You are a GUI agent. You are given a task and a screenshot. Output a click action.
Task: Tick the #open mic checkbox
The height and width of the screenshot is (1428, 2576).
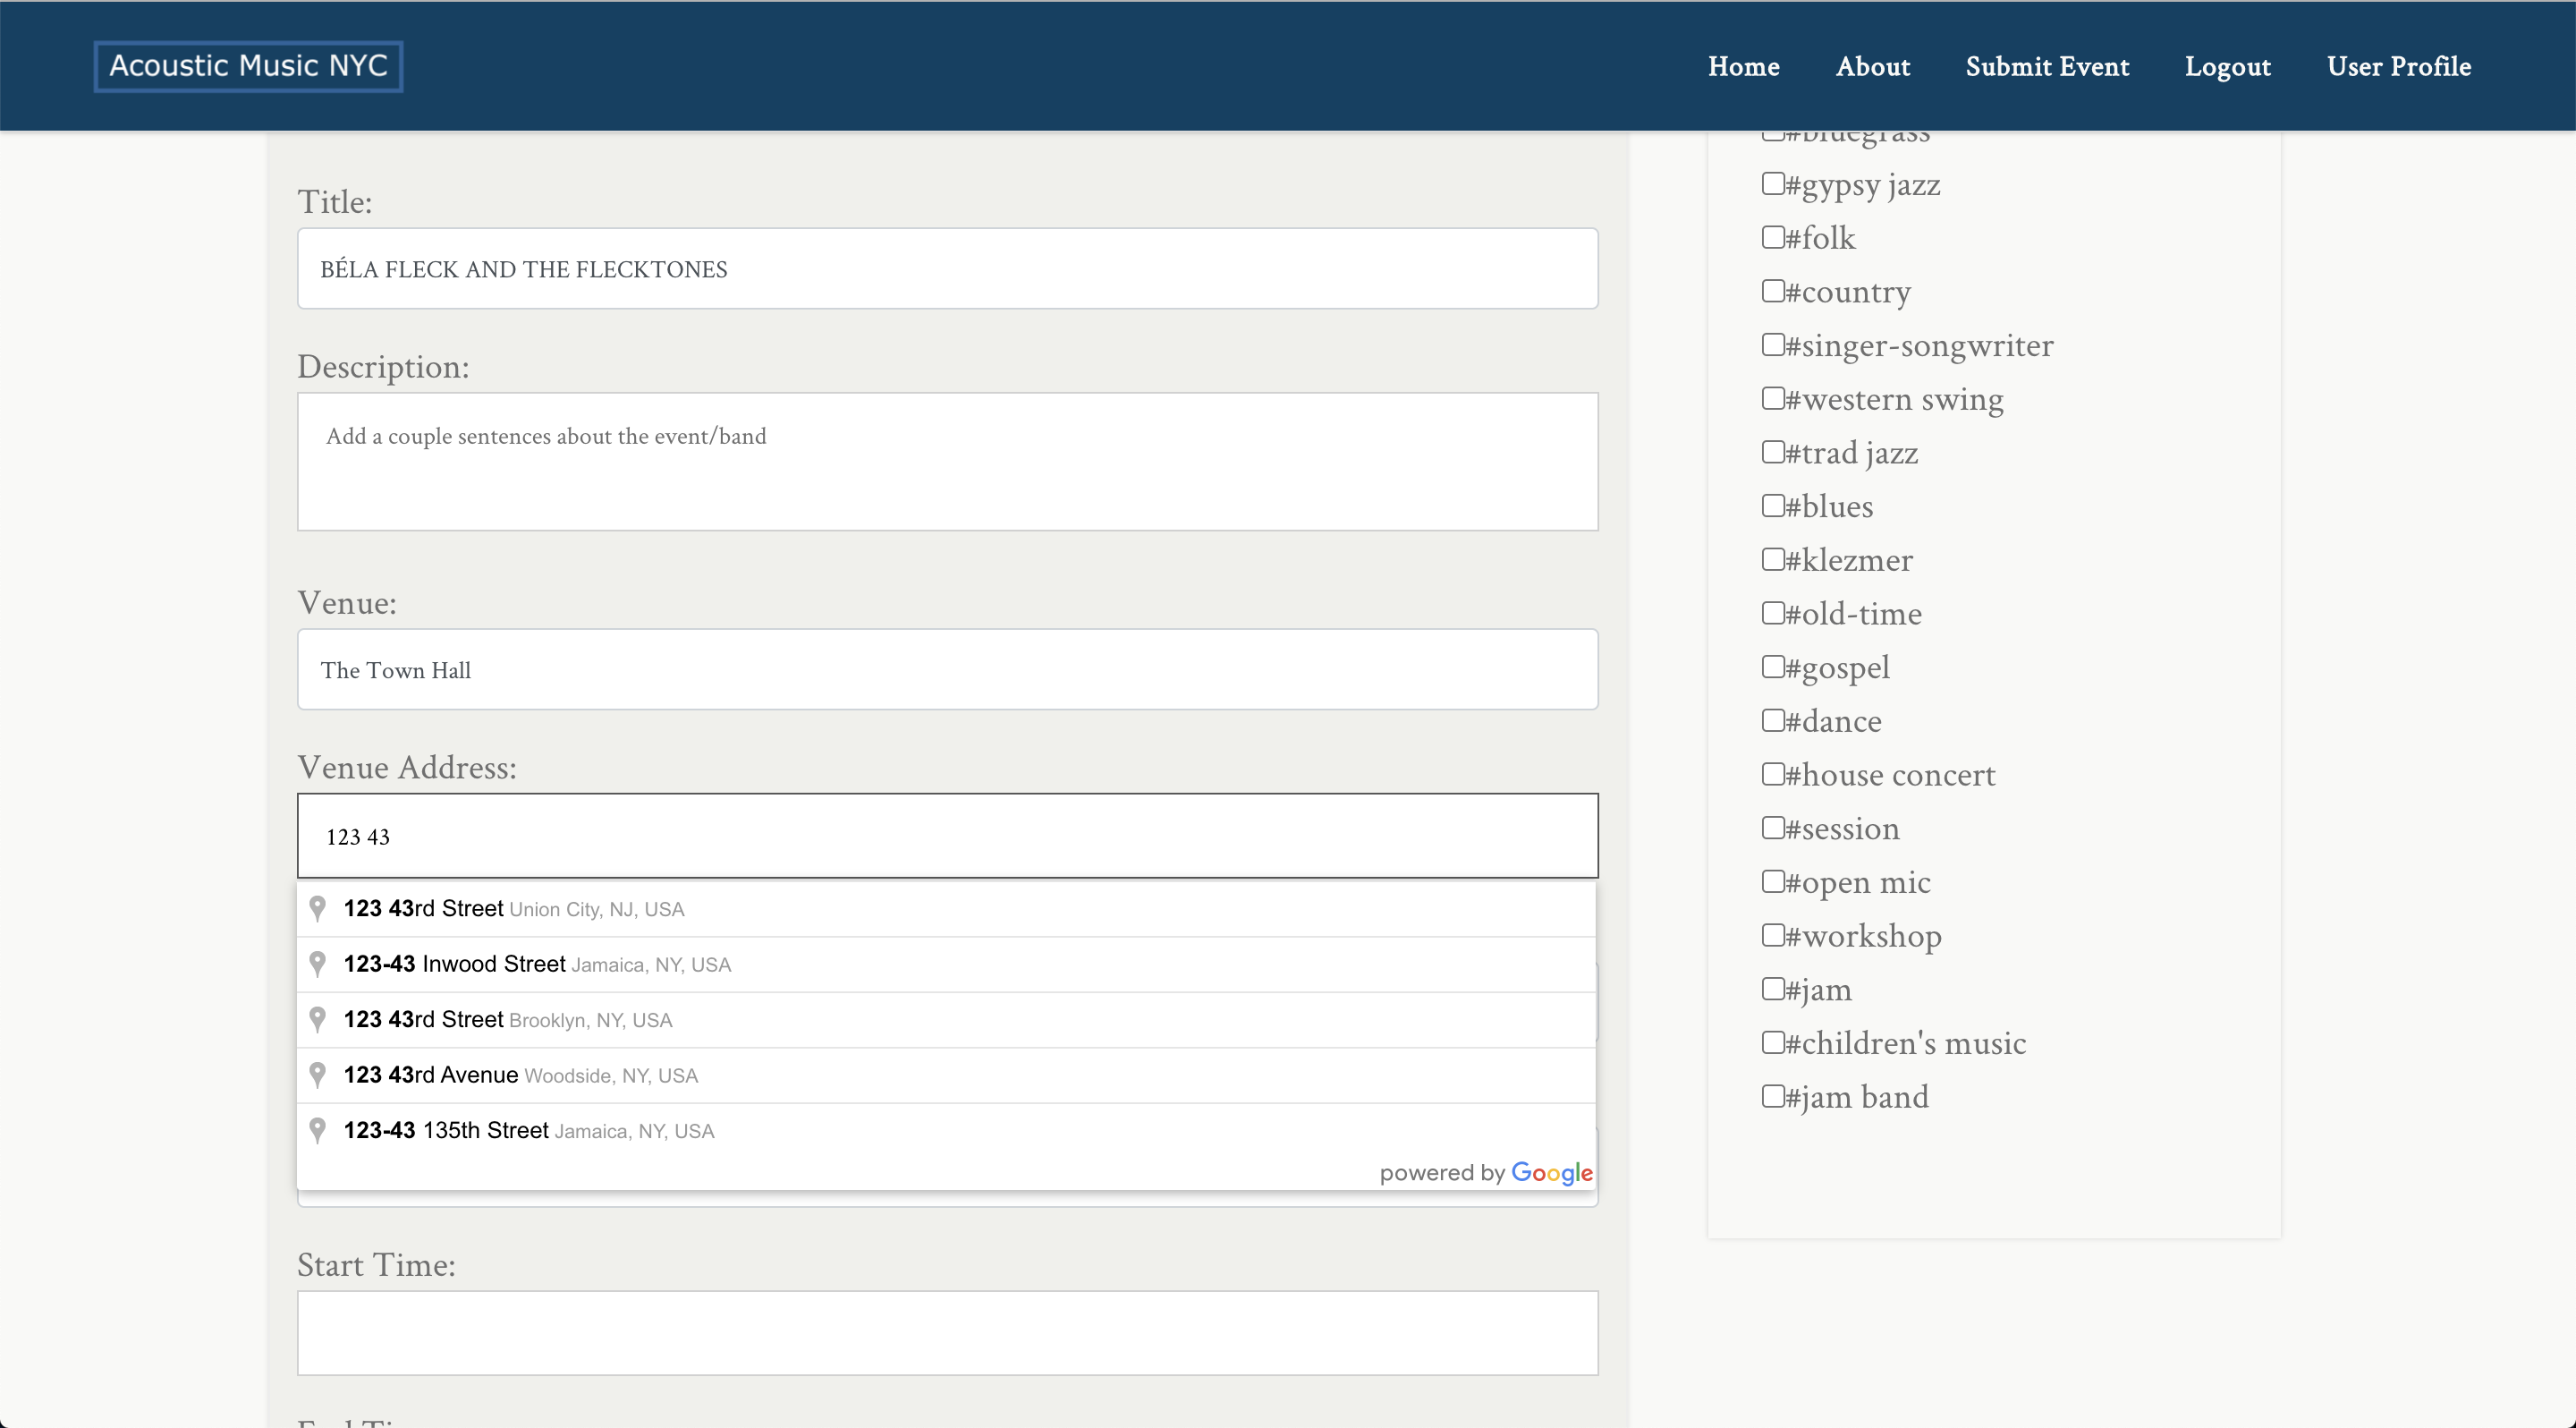click(1772, 881)
